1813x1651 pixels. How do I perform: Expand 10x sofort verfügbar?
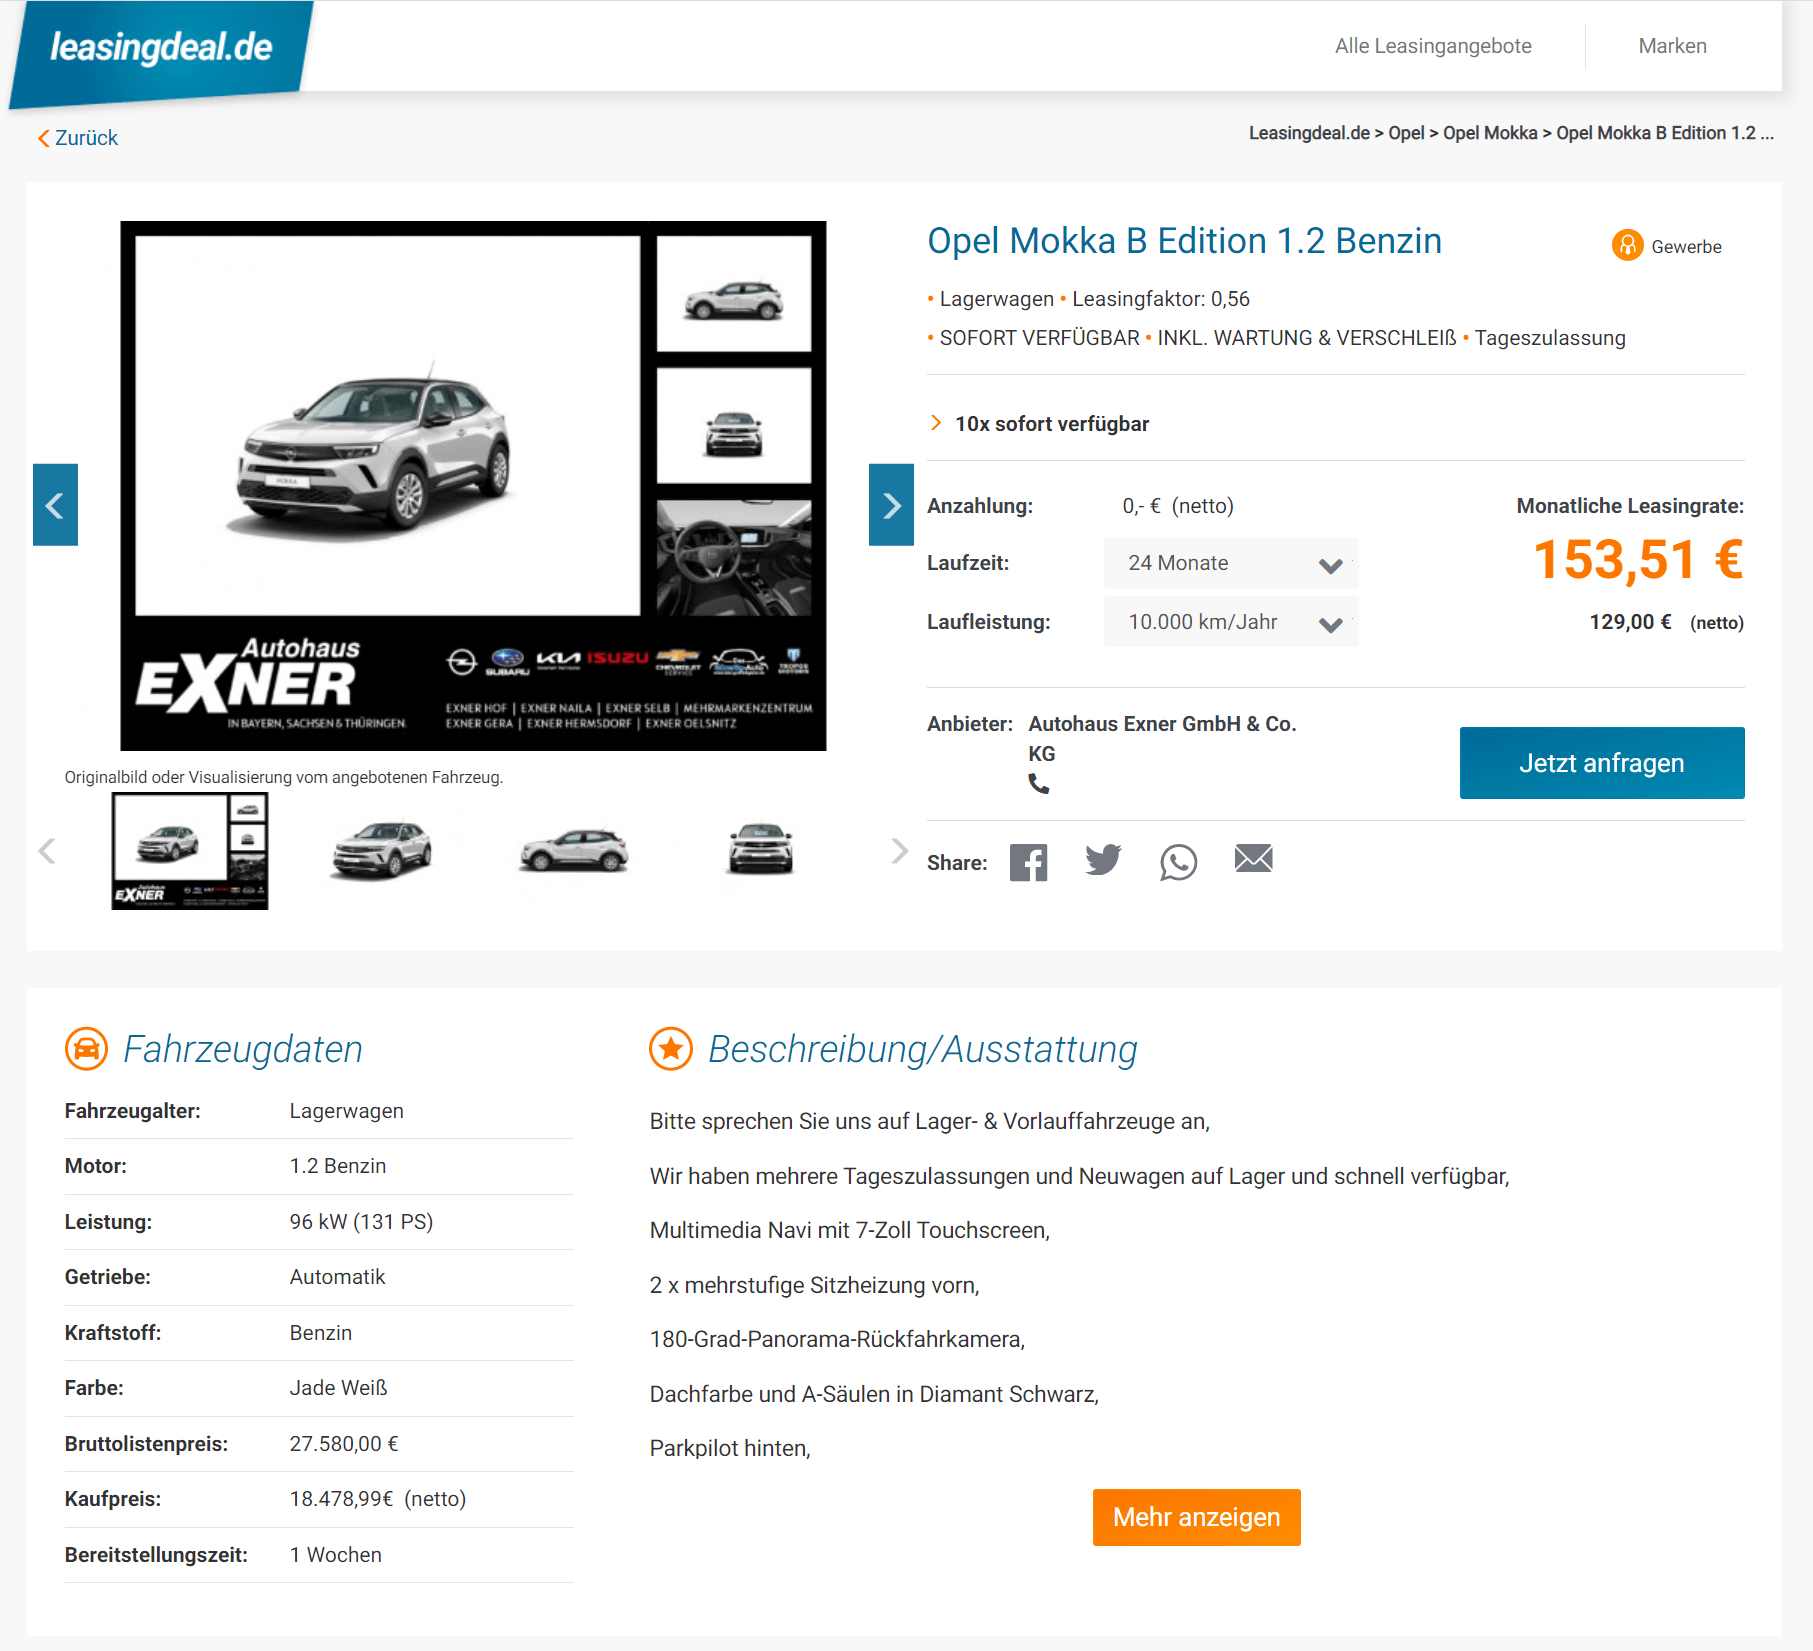point(1040,424)
